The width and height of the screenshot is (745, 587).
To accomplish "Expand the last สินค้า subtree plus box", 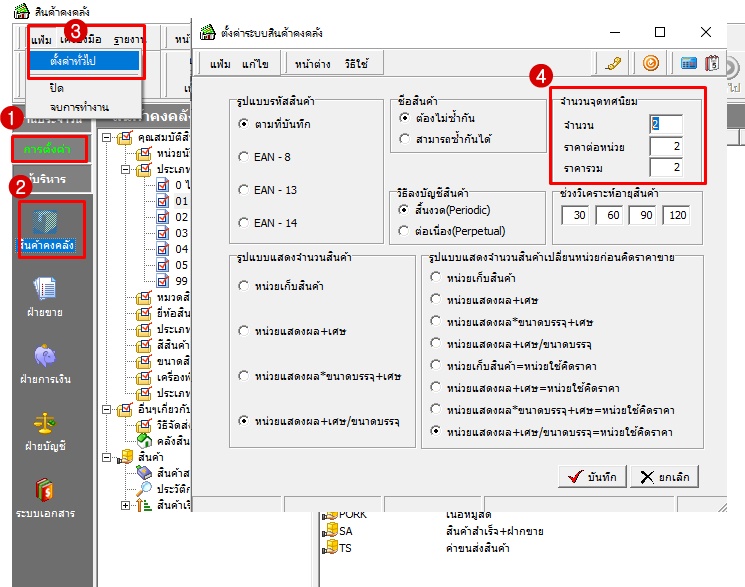I will click(125, 505).
